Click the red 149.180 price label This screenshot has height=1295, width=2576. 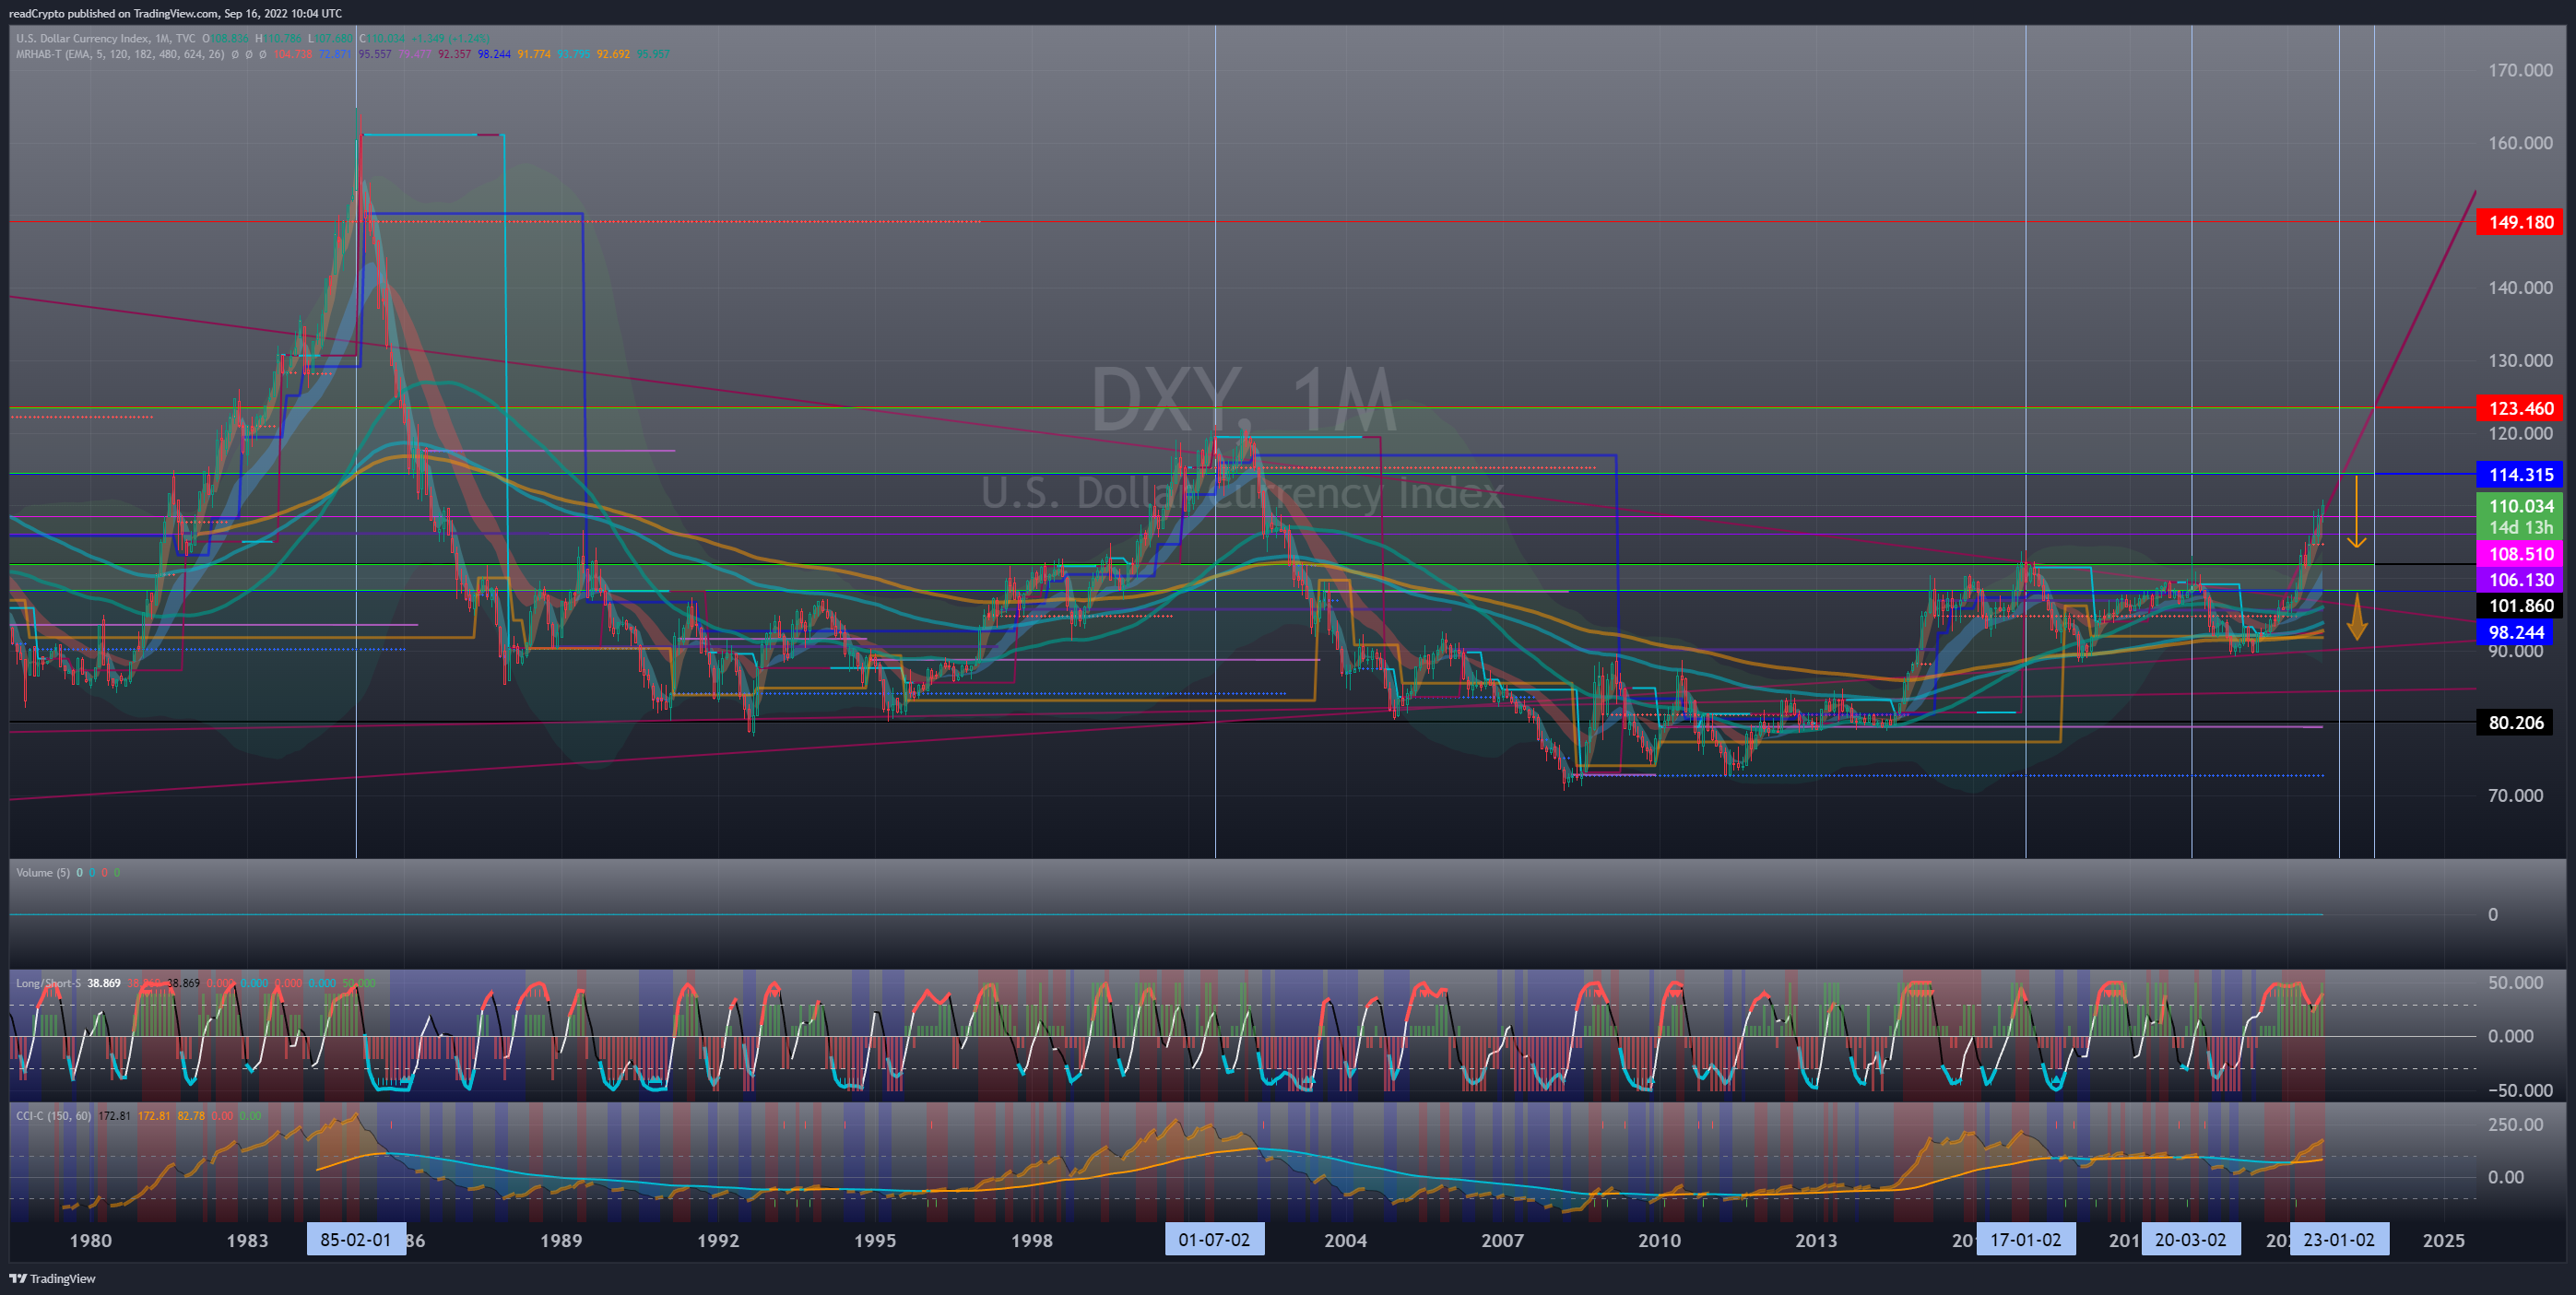(x=2519, y=222)
